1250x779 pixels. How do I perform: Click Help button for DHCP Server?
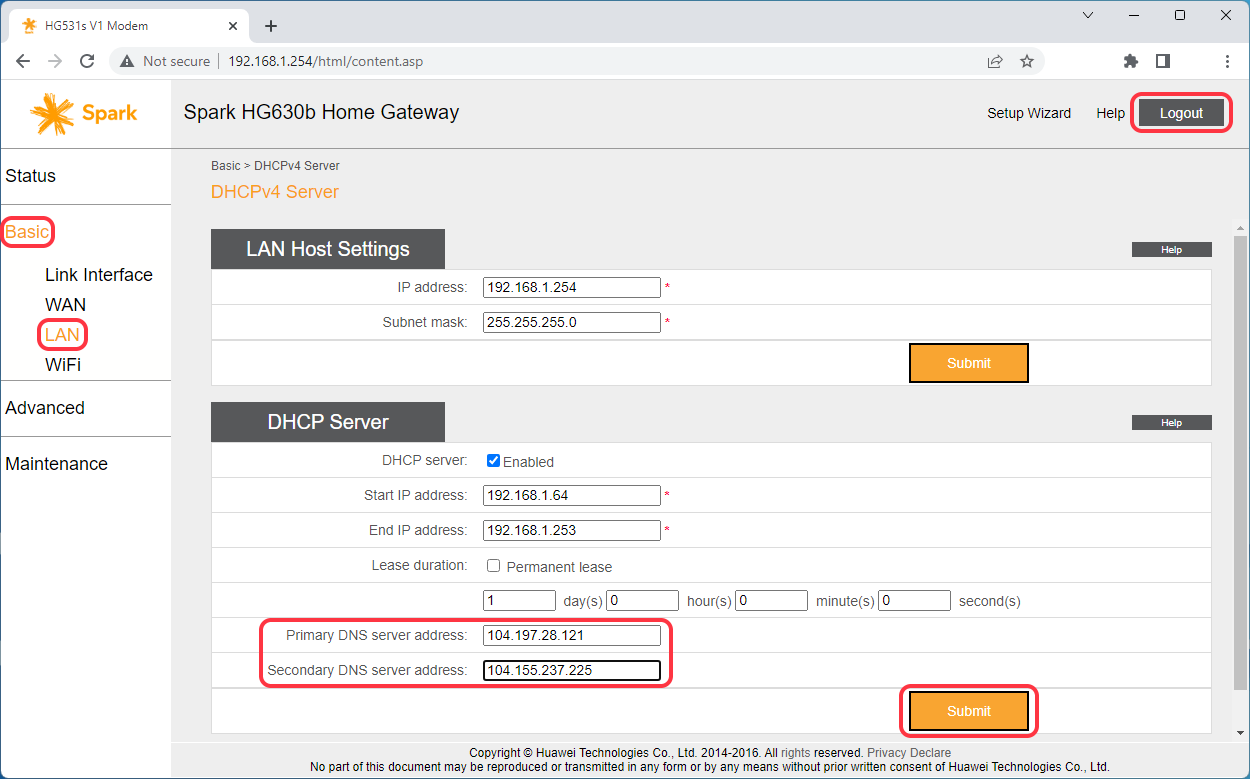click(1171, 423)
